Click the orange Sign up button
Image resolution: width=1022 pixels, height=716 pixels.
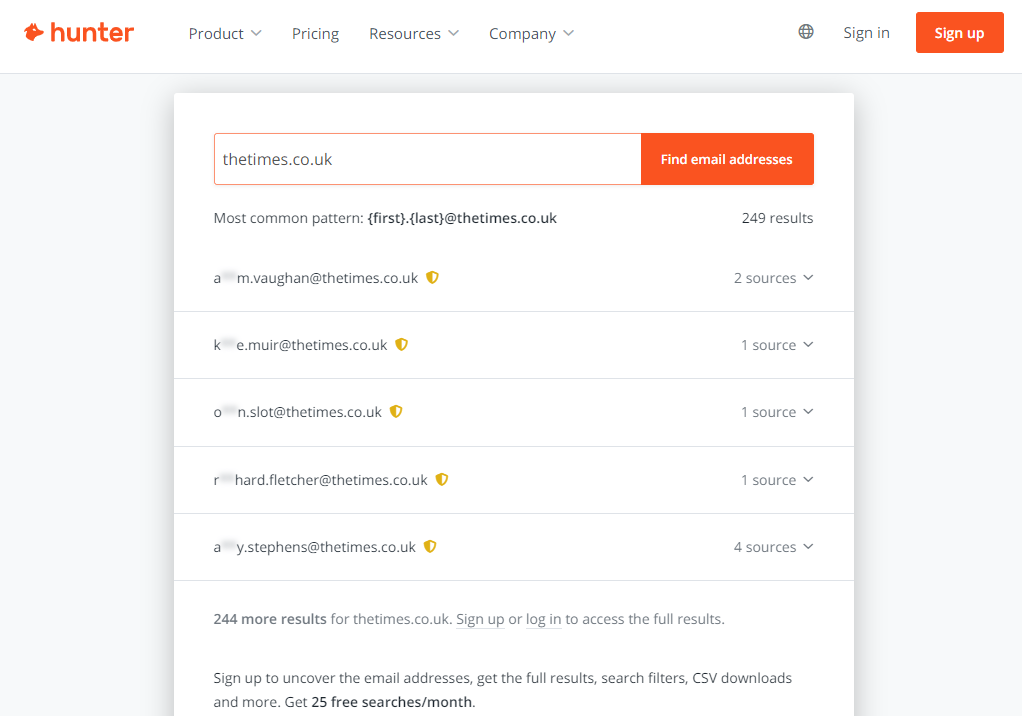point(959,33)
